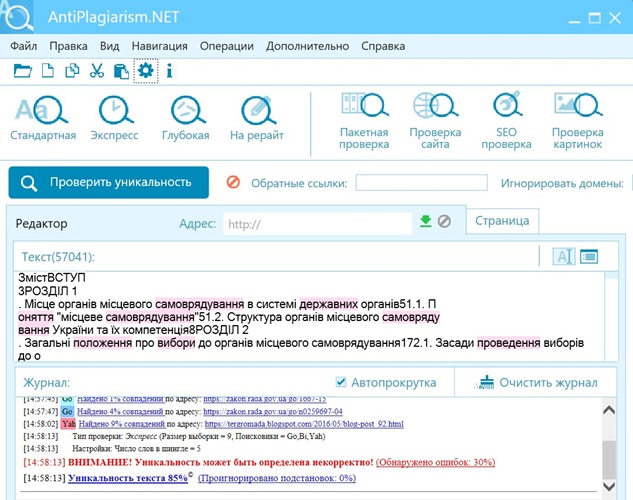The height and width of the screenshot is (500, 633).
Task: Start На рерайт check mode
Action: point(257,117)
